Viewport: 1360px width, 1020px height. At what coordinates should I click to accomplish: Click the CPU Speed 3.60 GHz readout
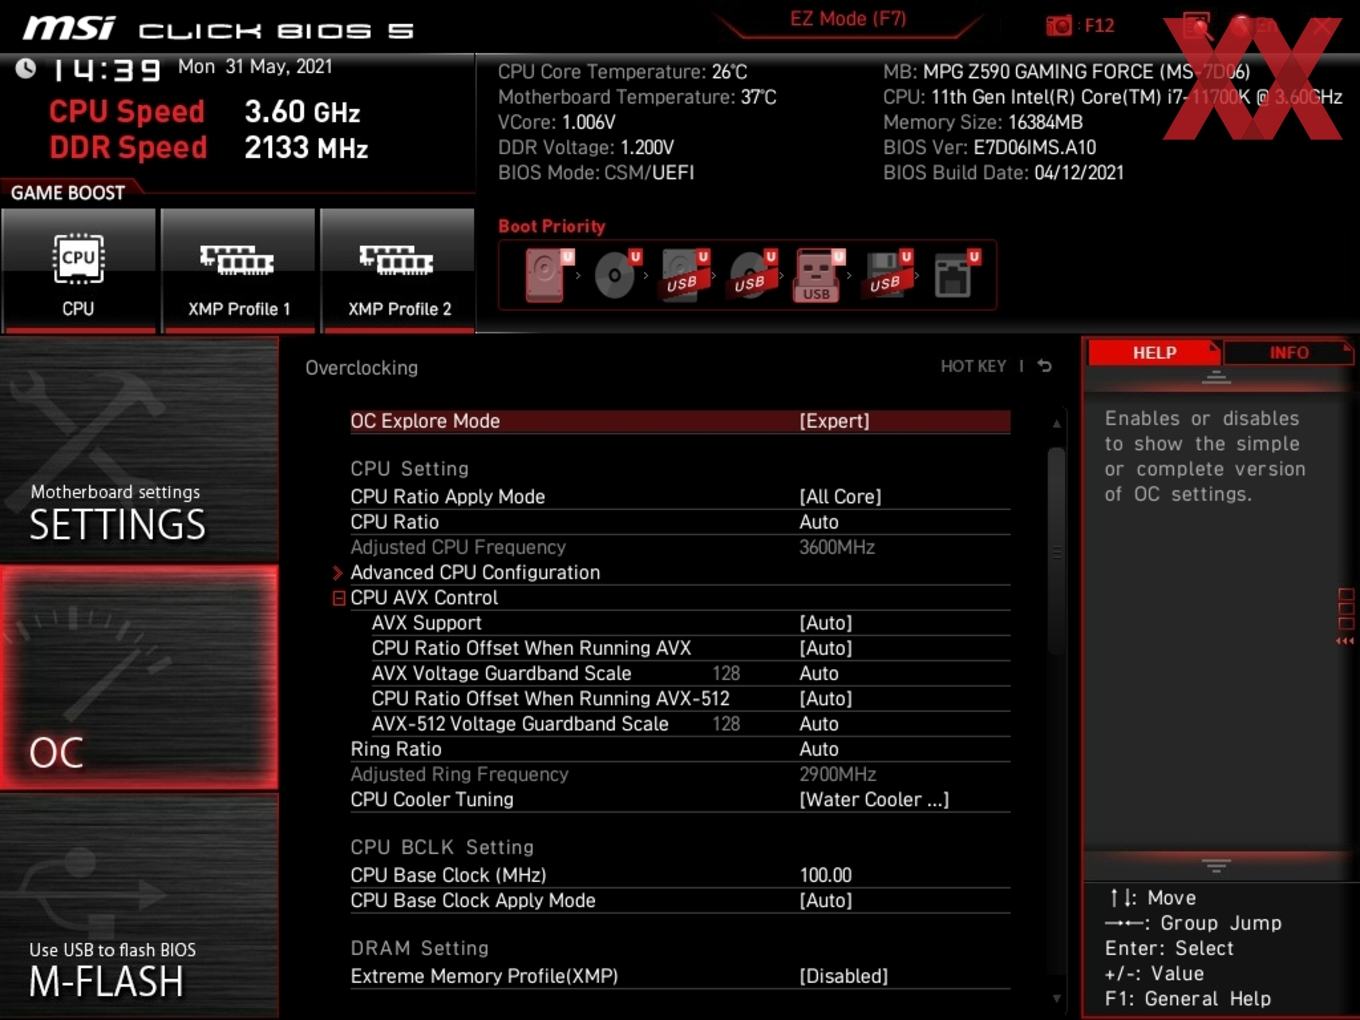(x=205, y=111)
